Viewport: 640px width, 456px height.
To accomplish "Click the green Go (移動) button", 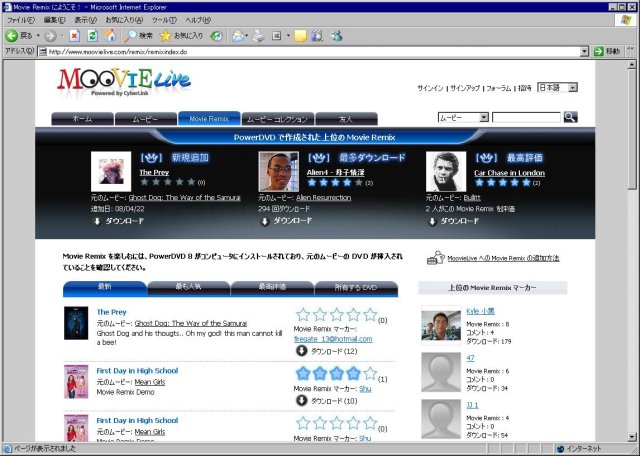I will (x=607, y=51).
